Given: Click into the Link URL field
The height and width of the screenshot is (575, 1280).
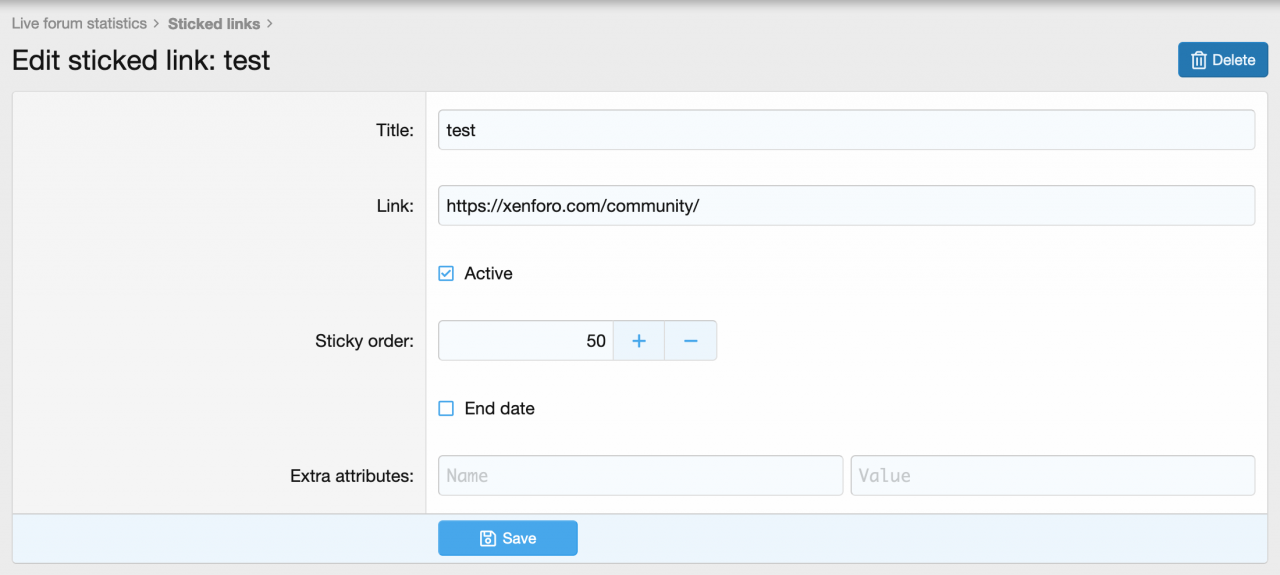Looking at the screenshot, I should [845, 206].
